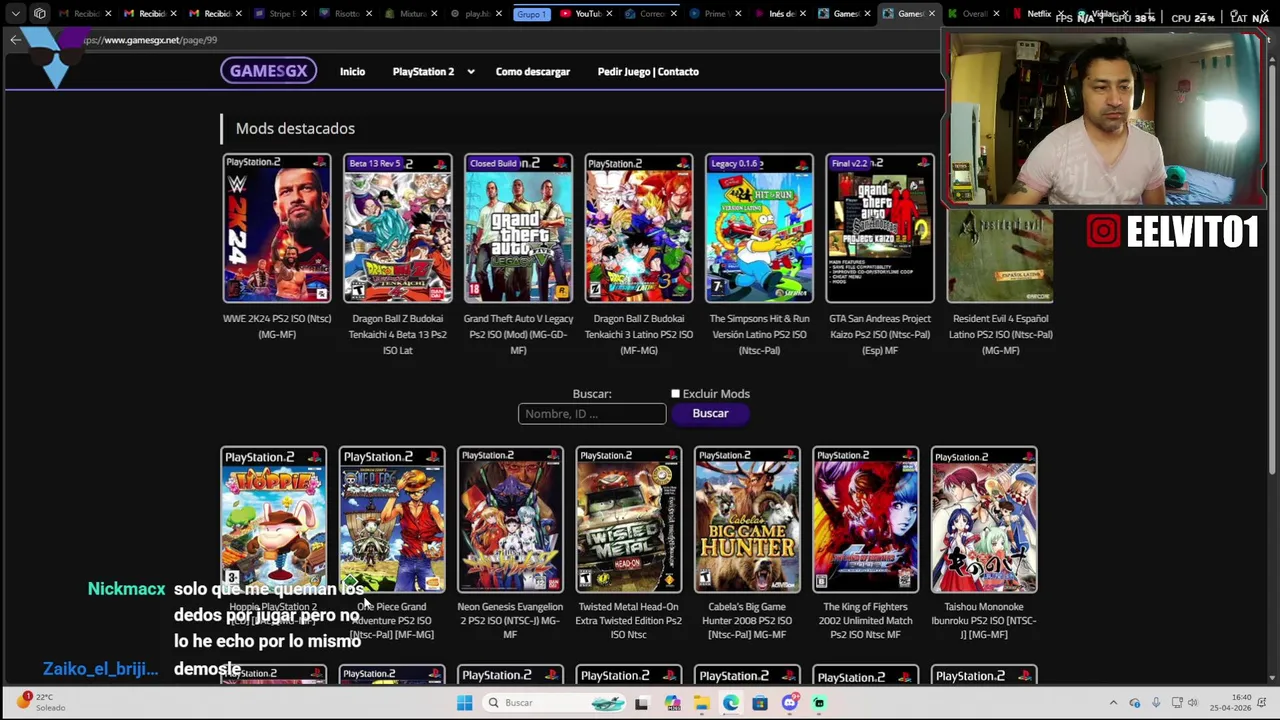The height and width of the screenshot is (720, 1280).
Task: Switch to the Correo tab
Action: (651, 14)
